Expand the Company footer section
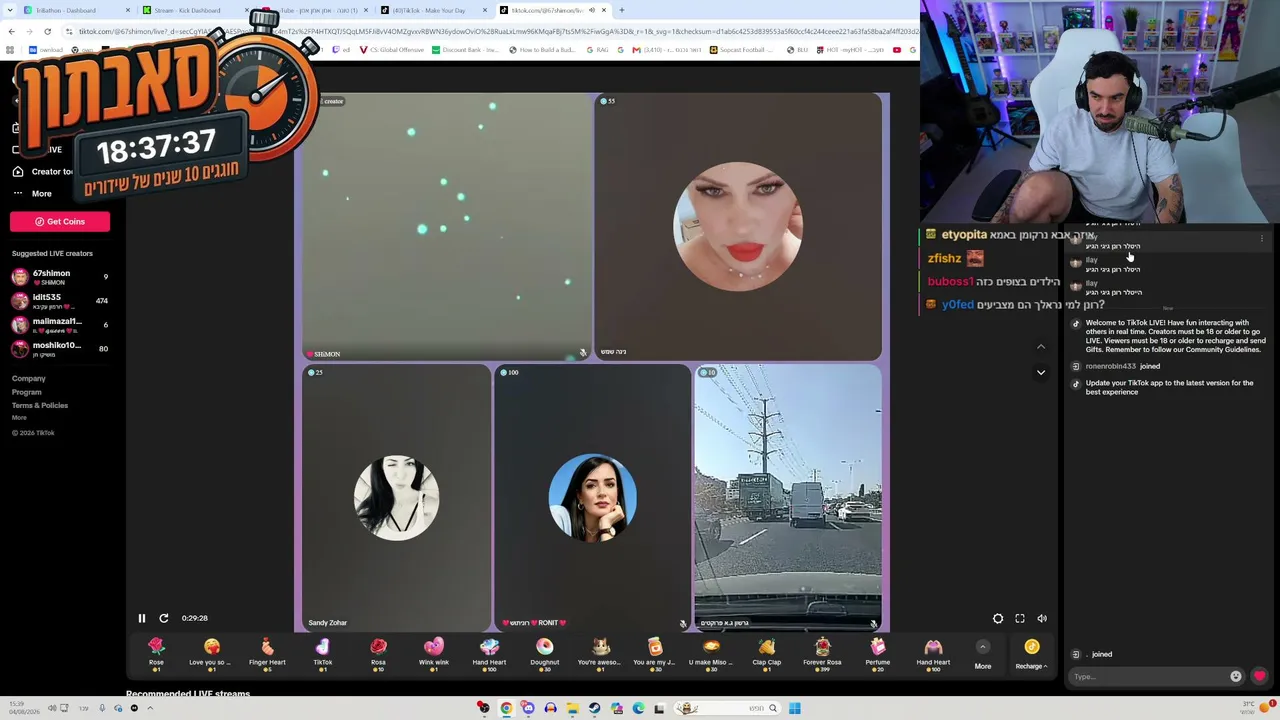1280x720 pixels. pos(29,379)
